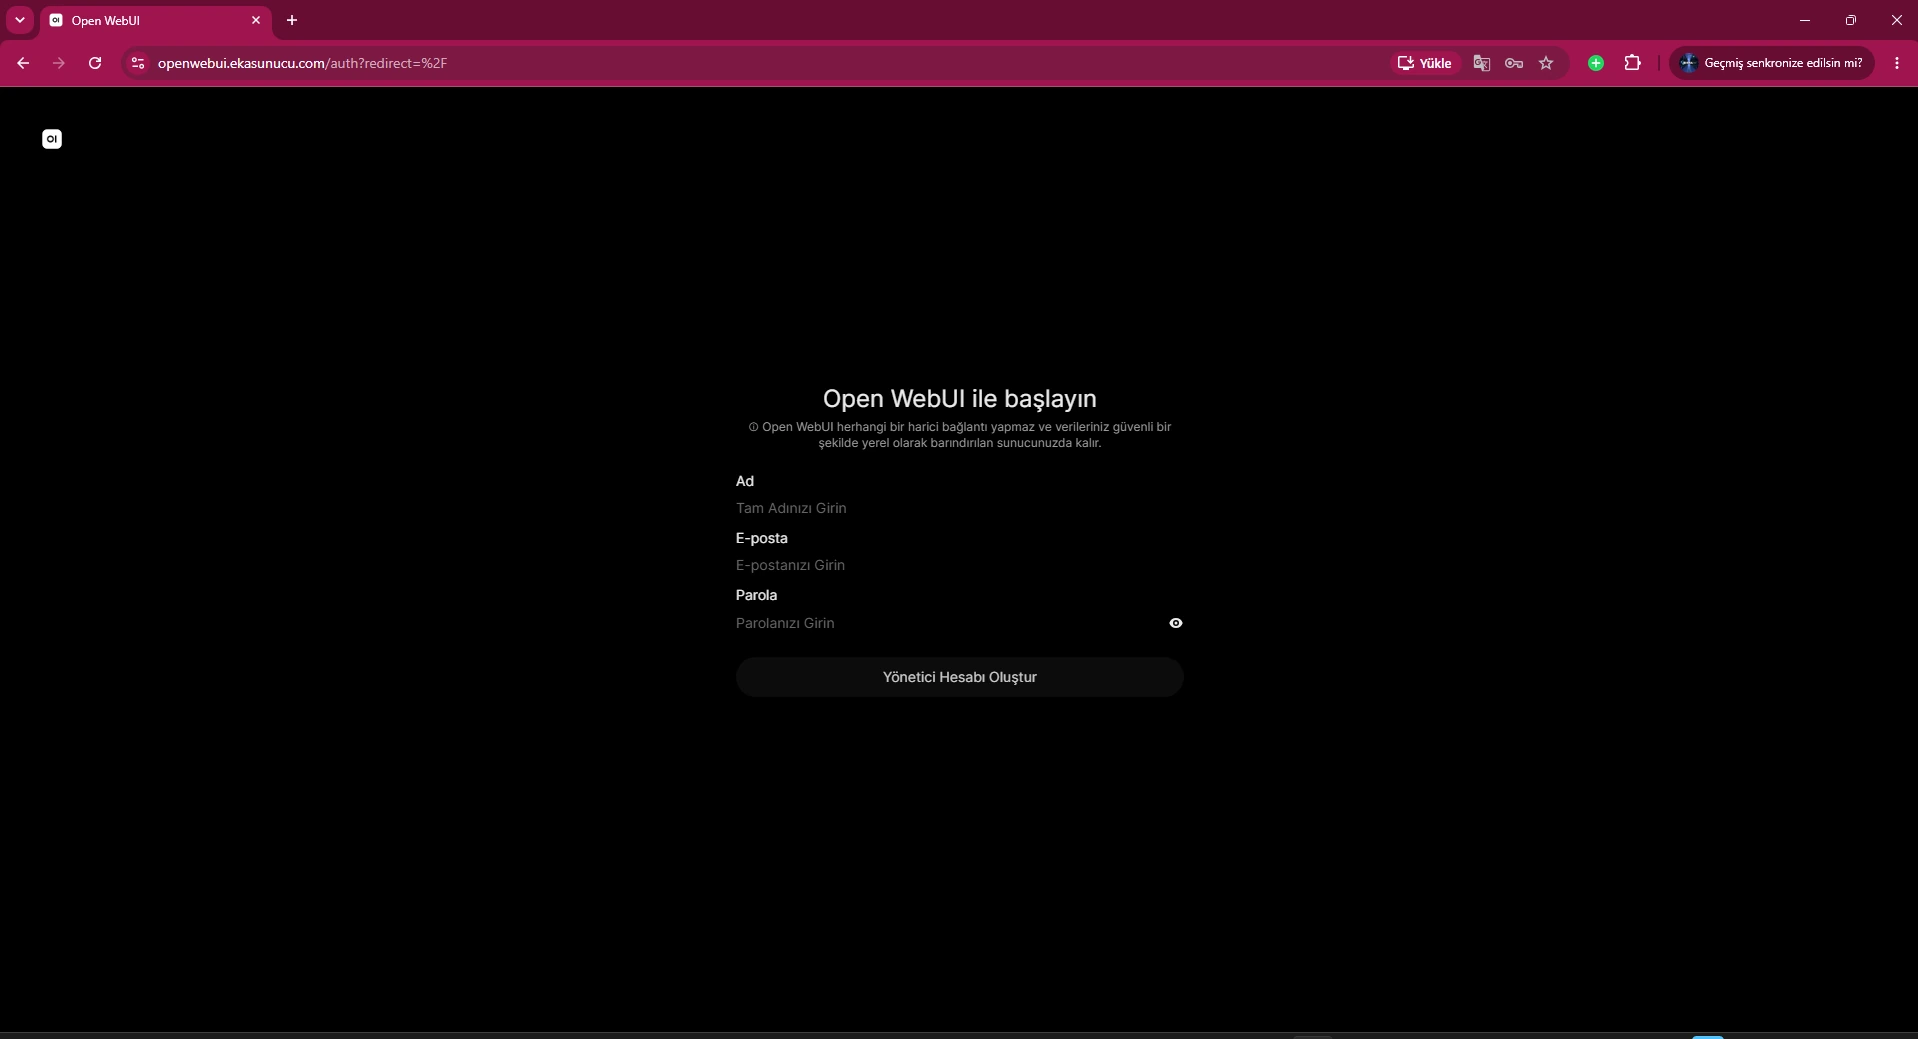Screen dimensions: 1918x1039
Task: Restore down the browser window
Action: [x=1851, y=20]
